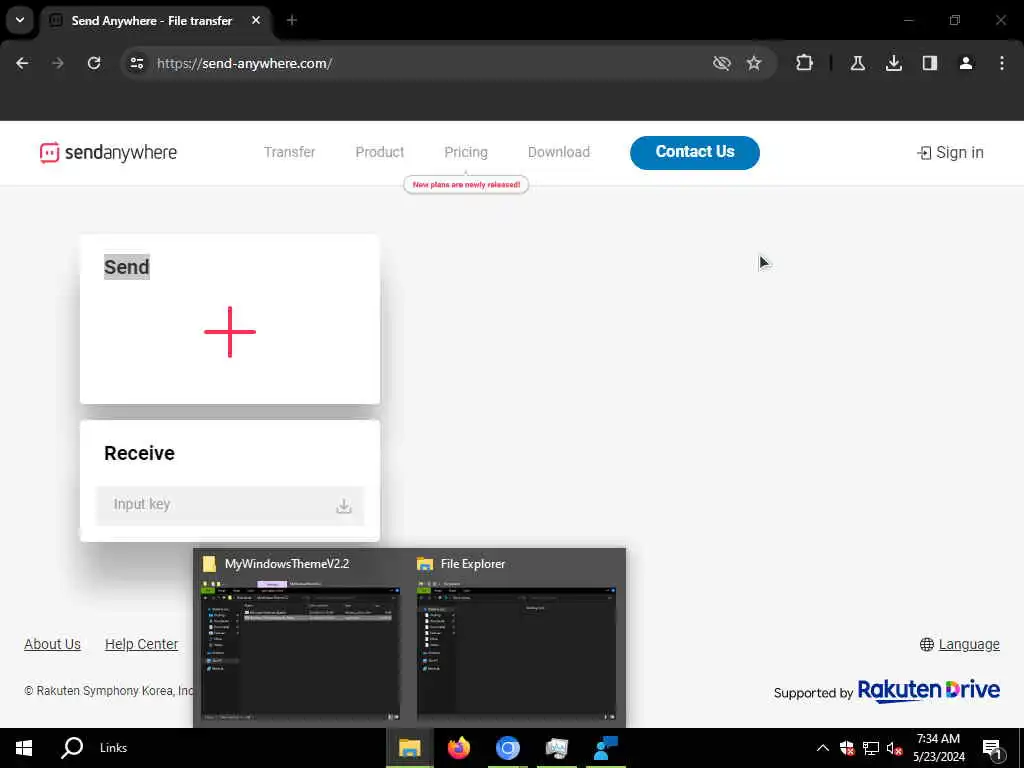
Task: Open the clock showing 7:34 AM
Action: tap(938, 748)
